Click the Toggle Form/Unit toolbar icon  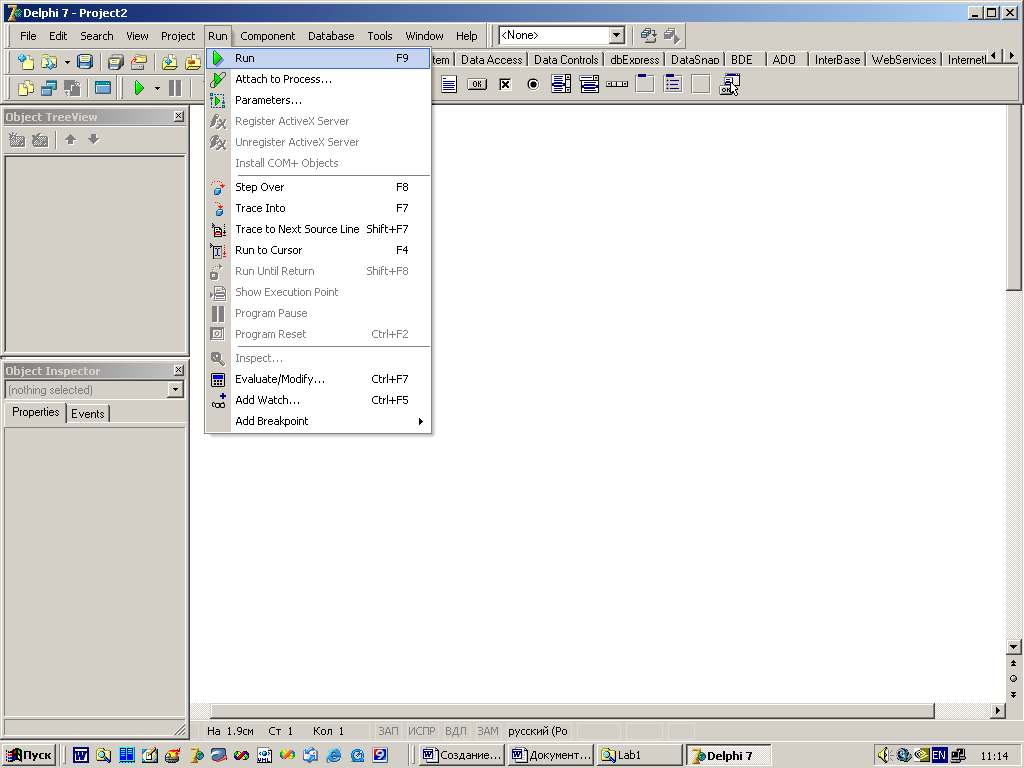[72, 88]
